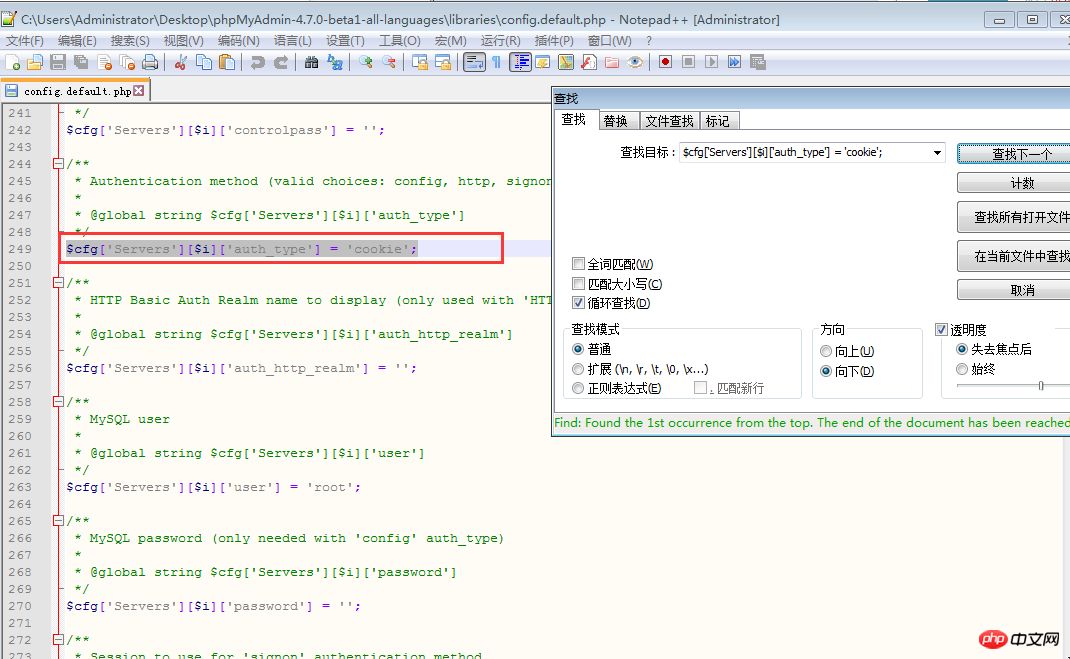Switch to the 标记 tab
This screenshot has height=659, width=1070.
point(717,121)
